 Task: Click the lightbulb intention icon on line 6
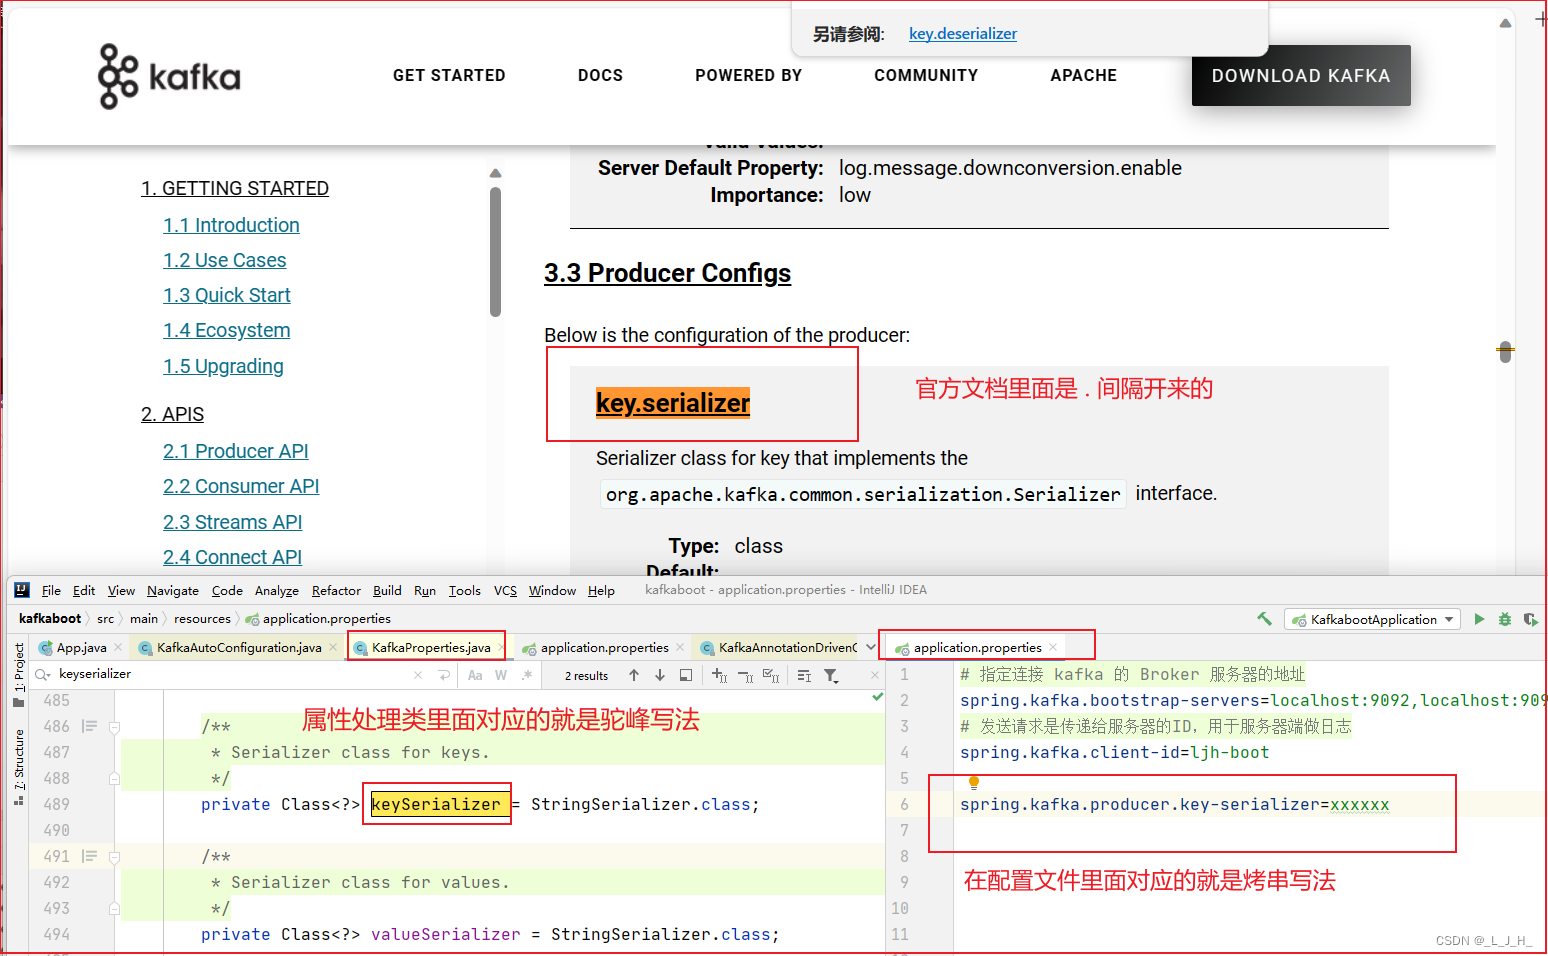[x=974, y=782]
